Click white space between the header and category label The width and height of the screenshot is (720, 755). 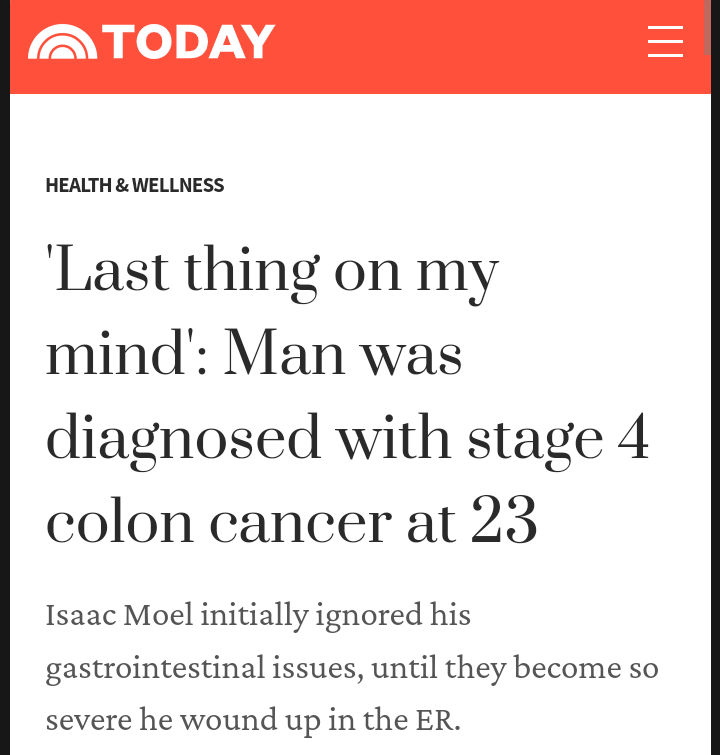360,135
